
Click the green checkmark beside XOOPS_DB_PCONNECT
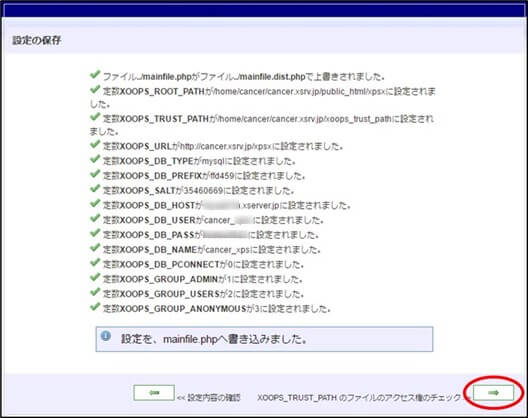point(95,262)
